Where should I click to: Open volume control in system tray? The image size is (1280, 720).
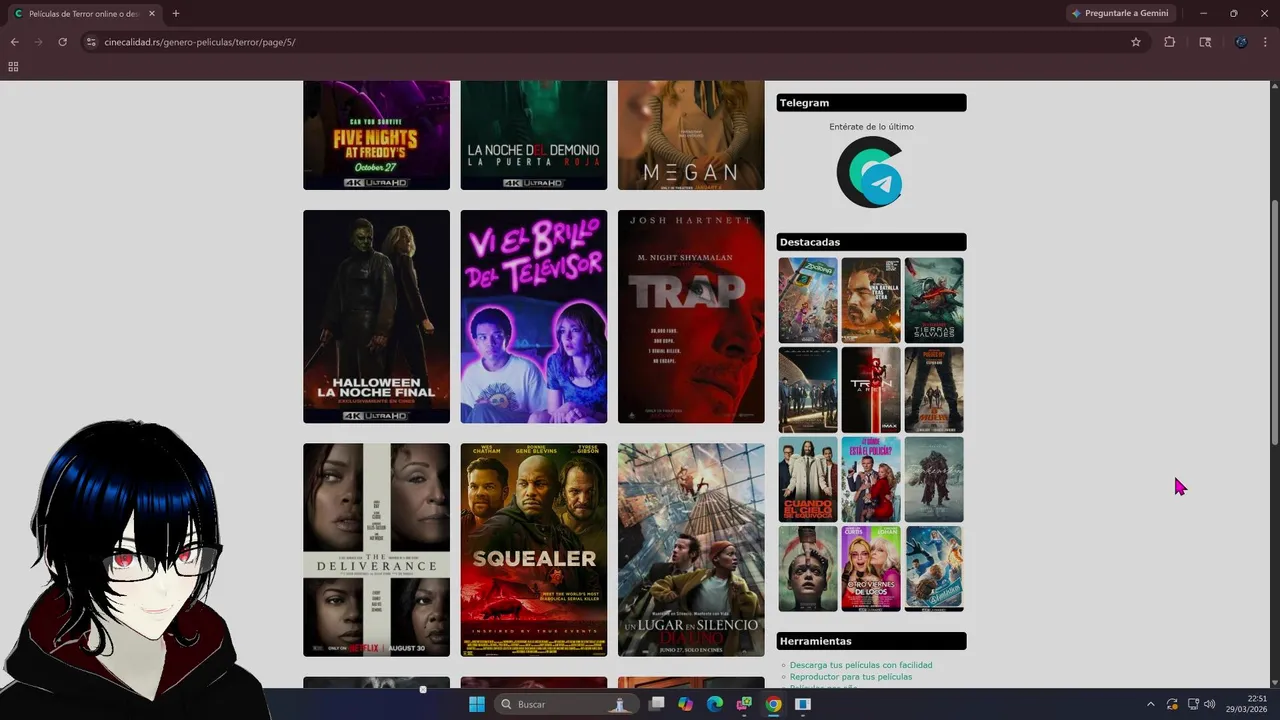click(x=1210, y=704)
